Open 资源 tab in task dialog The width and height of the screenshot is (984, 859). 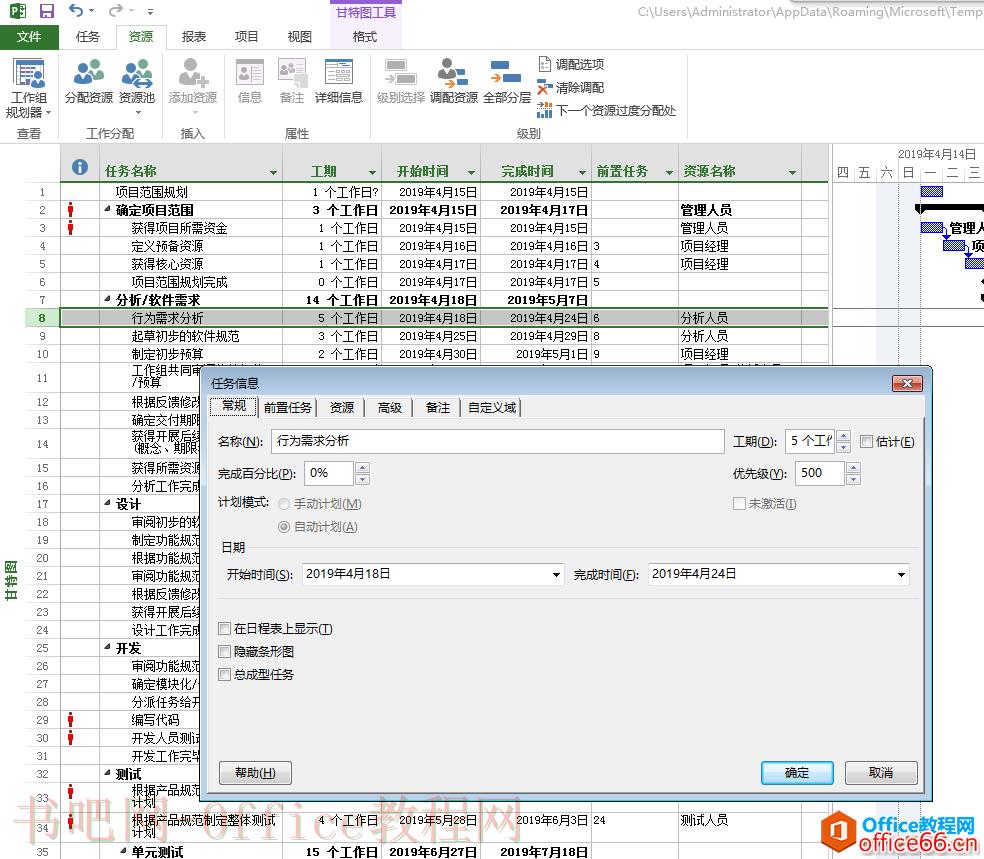point(342,408)
